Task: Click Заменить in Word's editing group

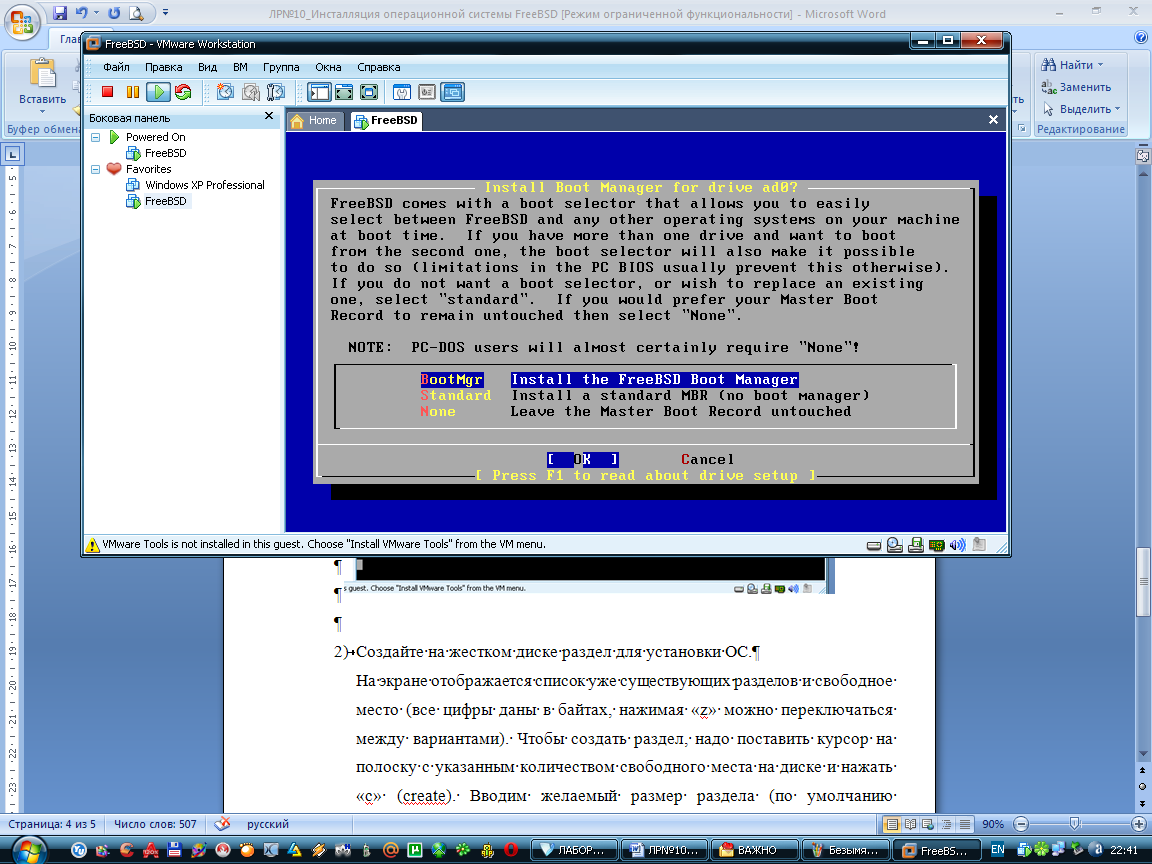Action: [1076, 87]
